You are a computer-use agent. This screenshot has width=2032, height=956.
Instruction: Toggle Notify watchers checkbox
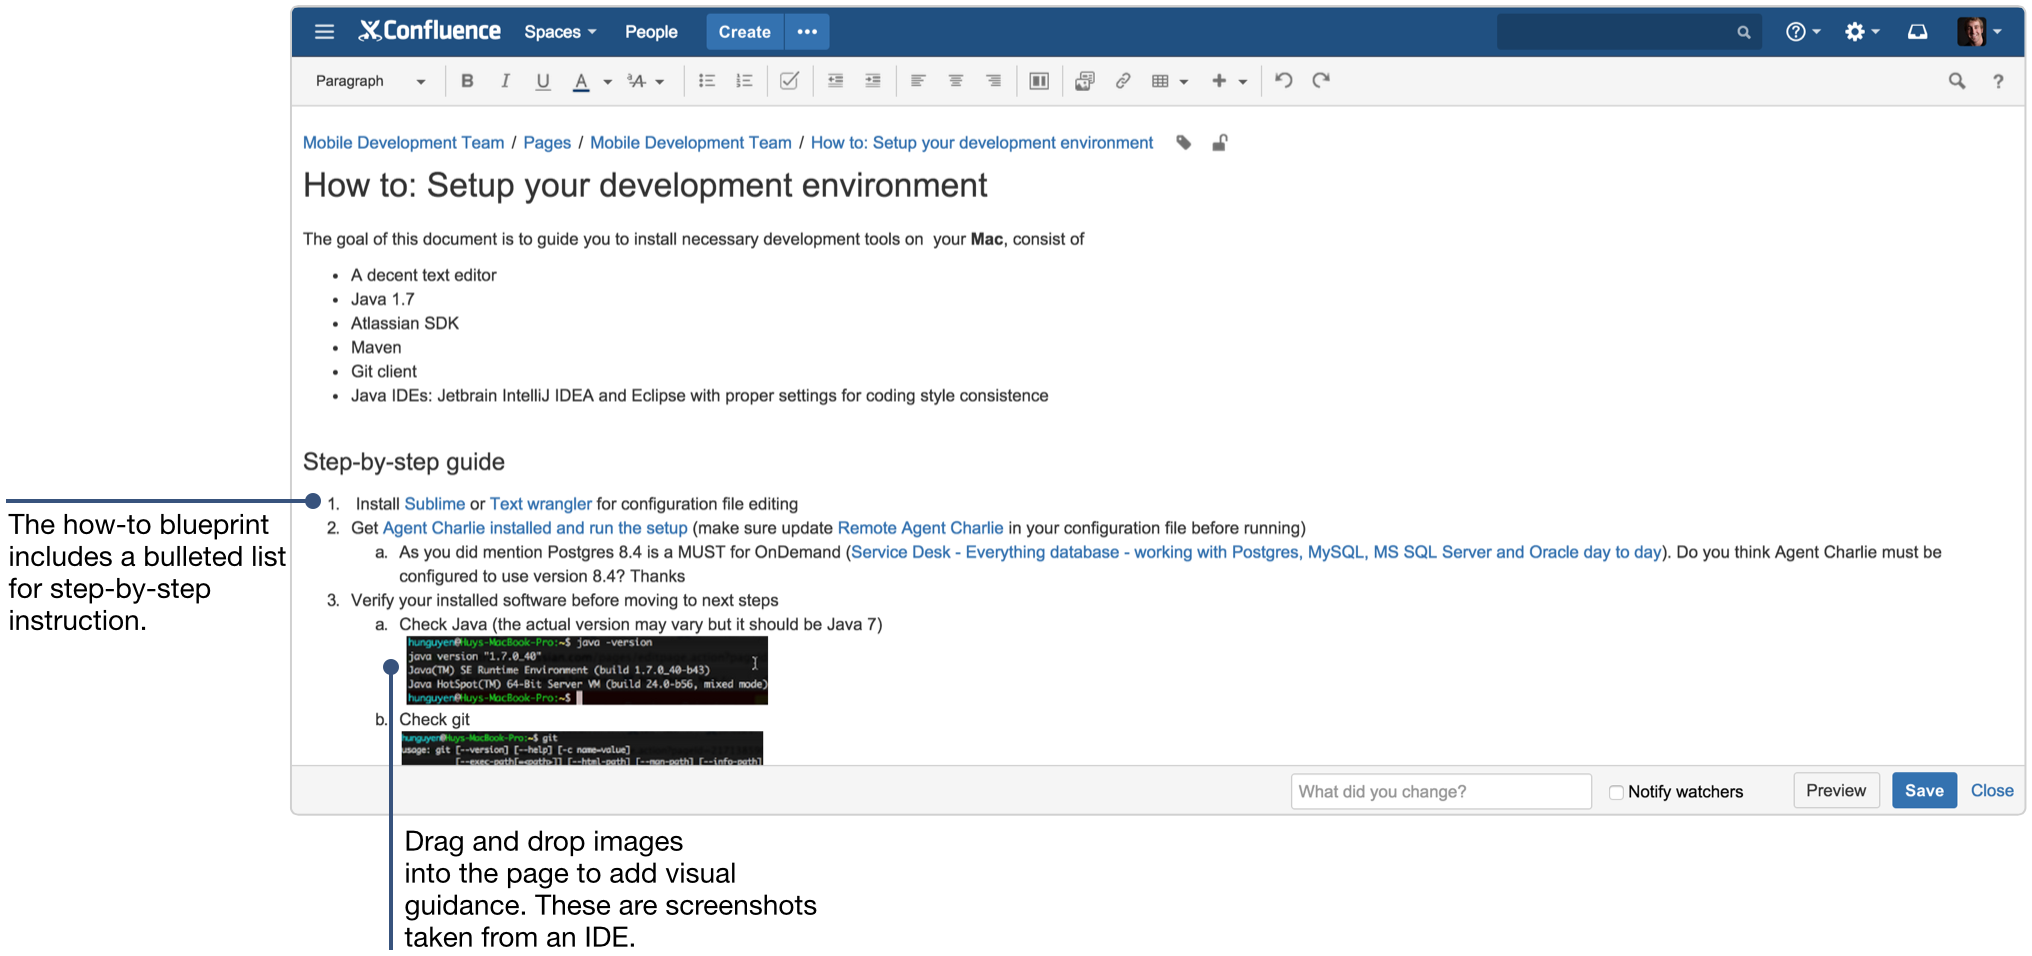pyautogui.click(x=1616, y=792)
